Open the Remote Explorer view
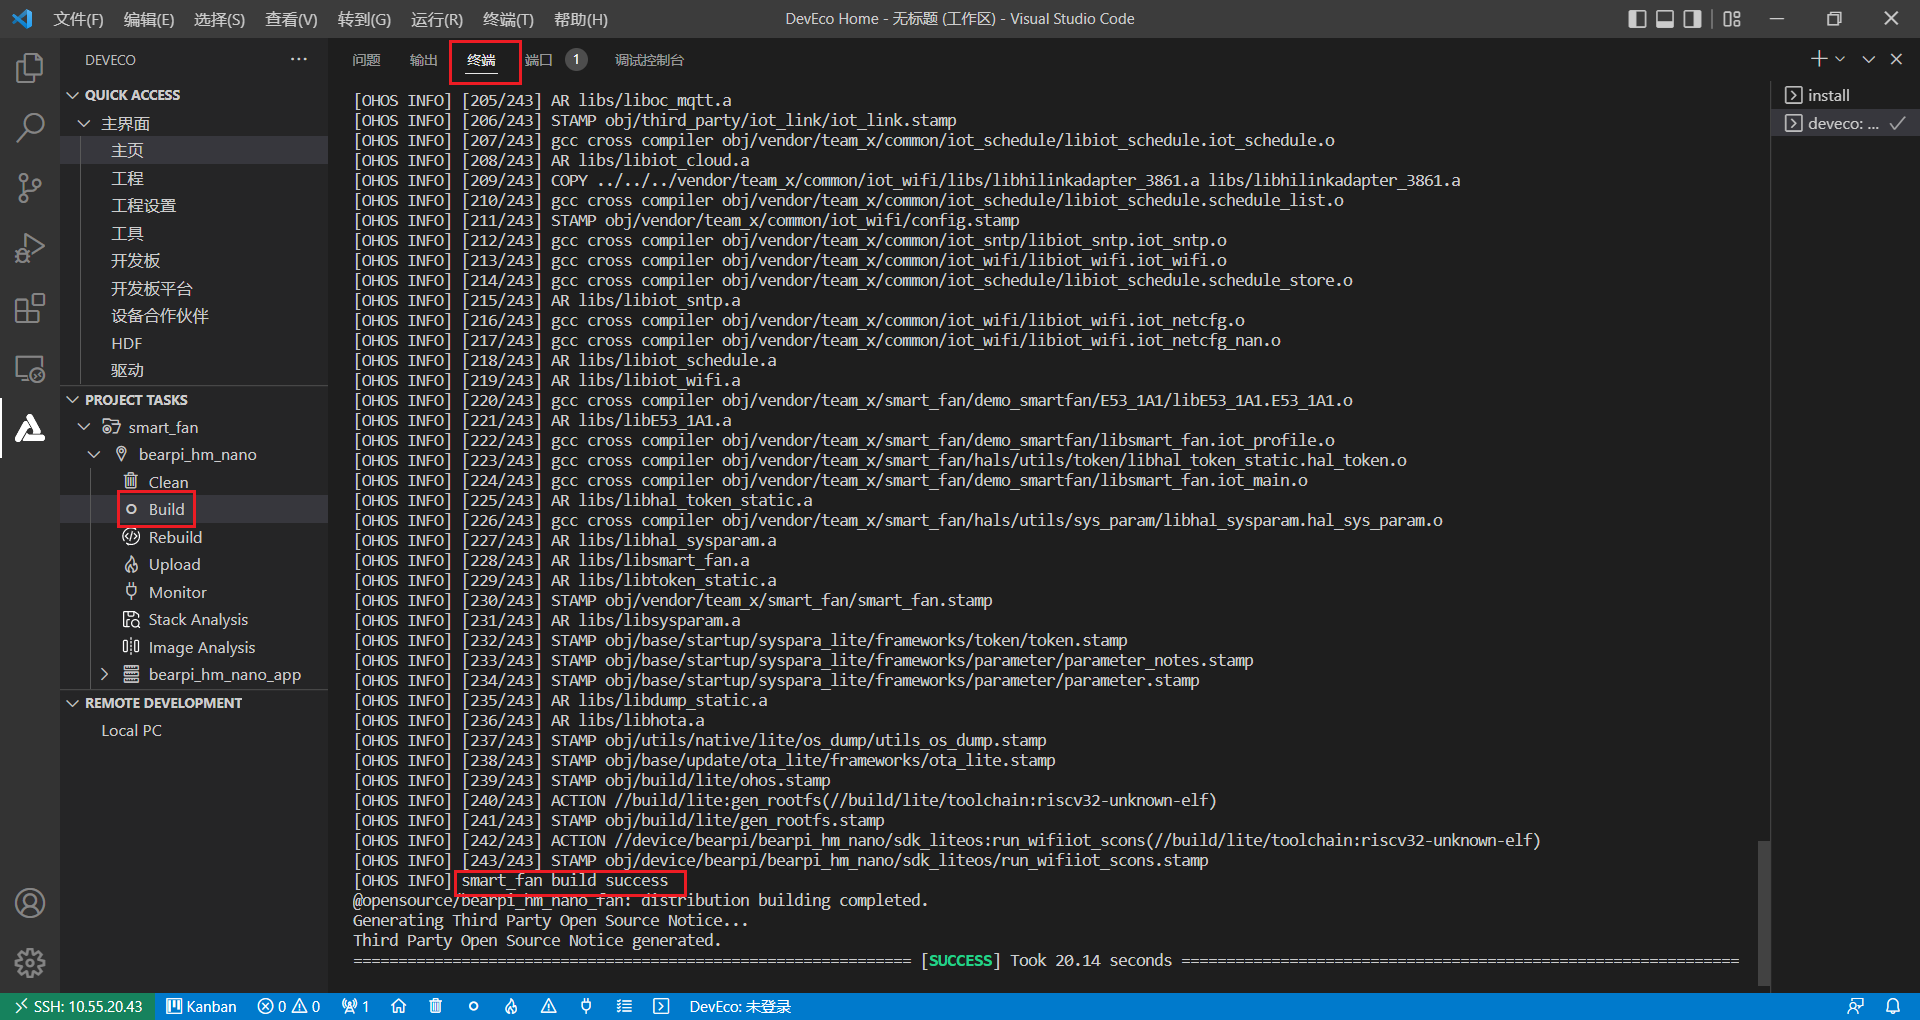The image size is (1920, 1020). pyautogui.click(x=30, y=368)
